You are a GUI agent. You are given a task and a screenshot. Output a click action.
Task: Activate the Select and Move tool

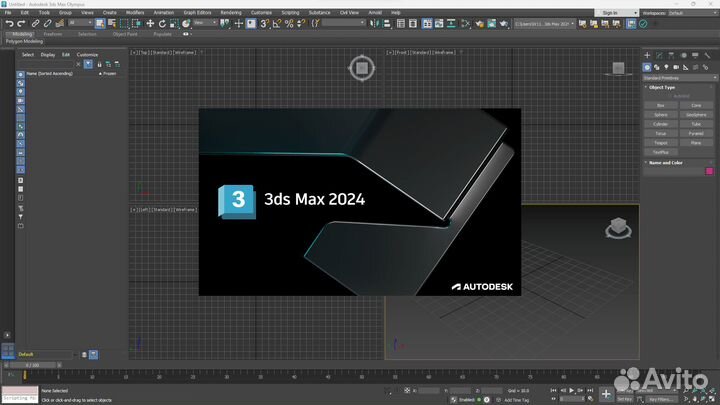point(150,23)
